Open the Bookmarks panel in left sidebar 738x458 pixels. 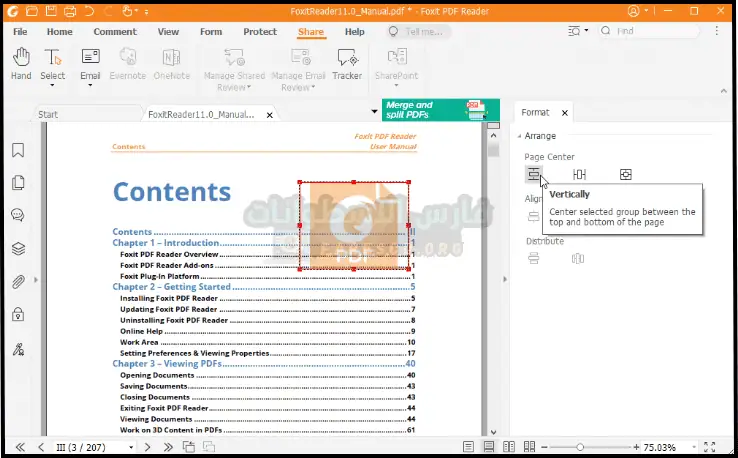point(18,151)
